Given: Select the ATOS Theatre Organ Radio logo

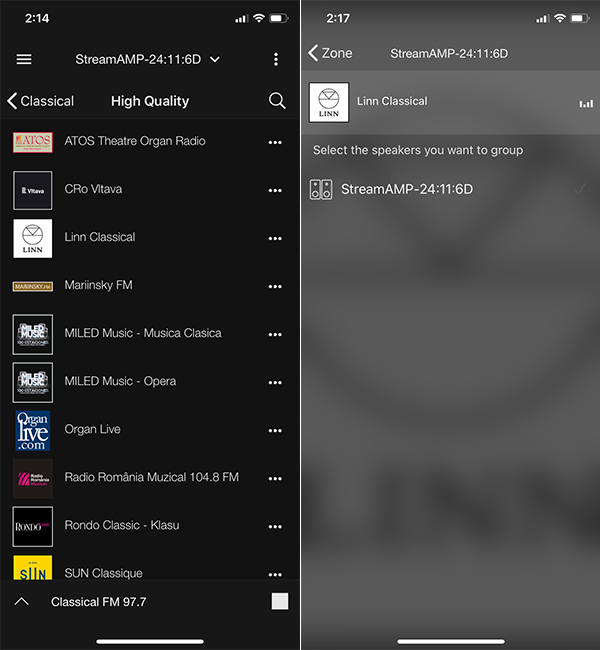Looking at the screenshot, I should point(33,142).
